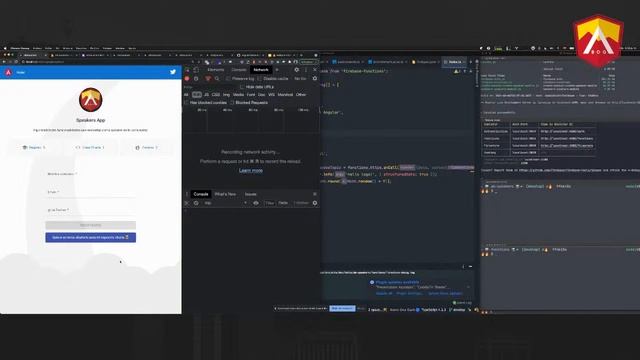Focus the network Filter text field

coord(210,87)
